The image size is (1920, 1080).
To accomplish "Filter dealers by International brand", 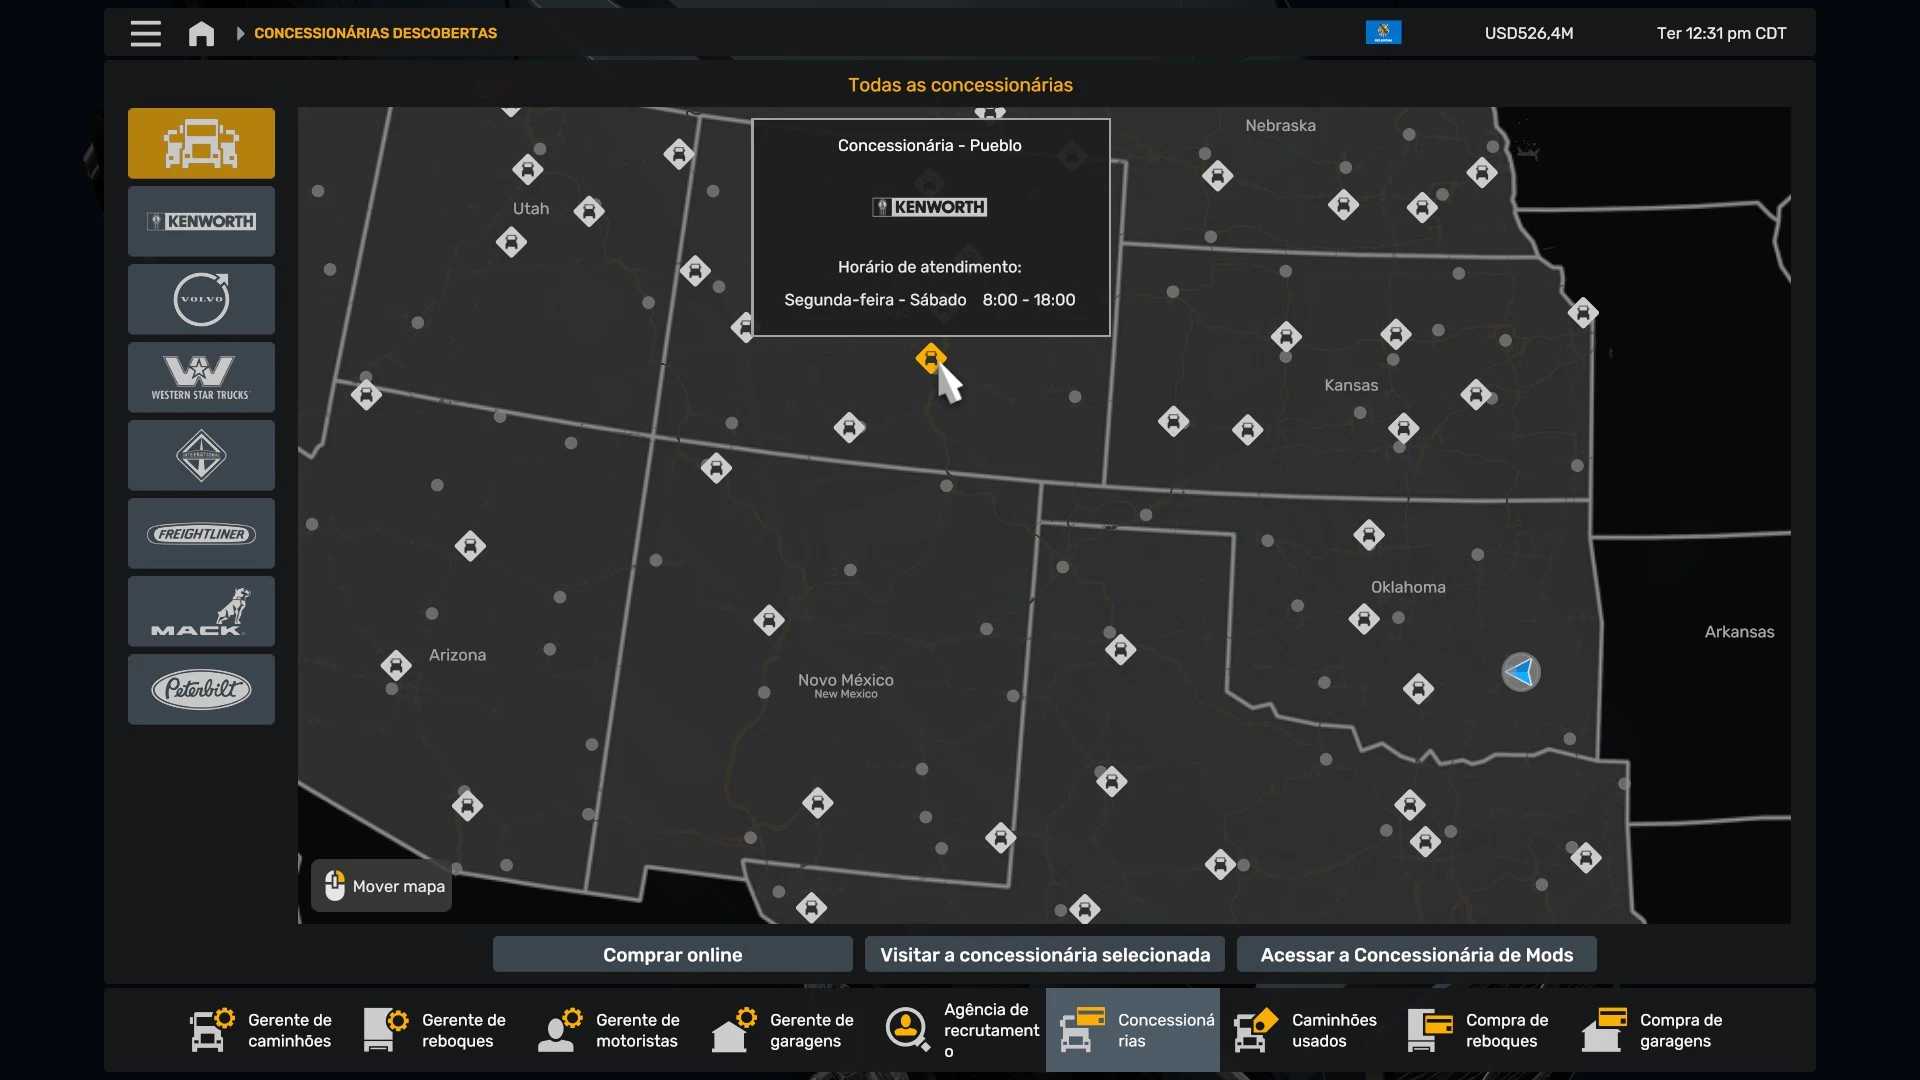I will [201, 455].
